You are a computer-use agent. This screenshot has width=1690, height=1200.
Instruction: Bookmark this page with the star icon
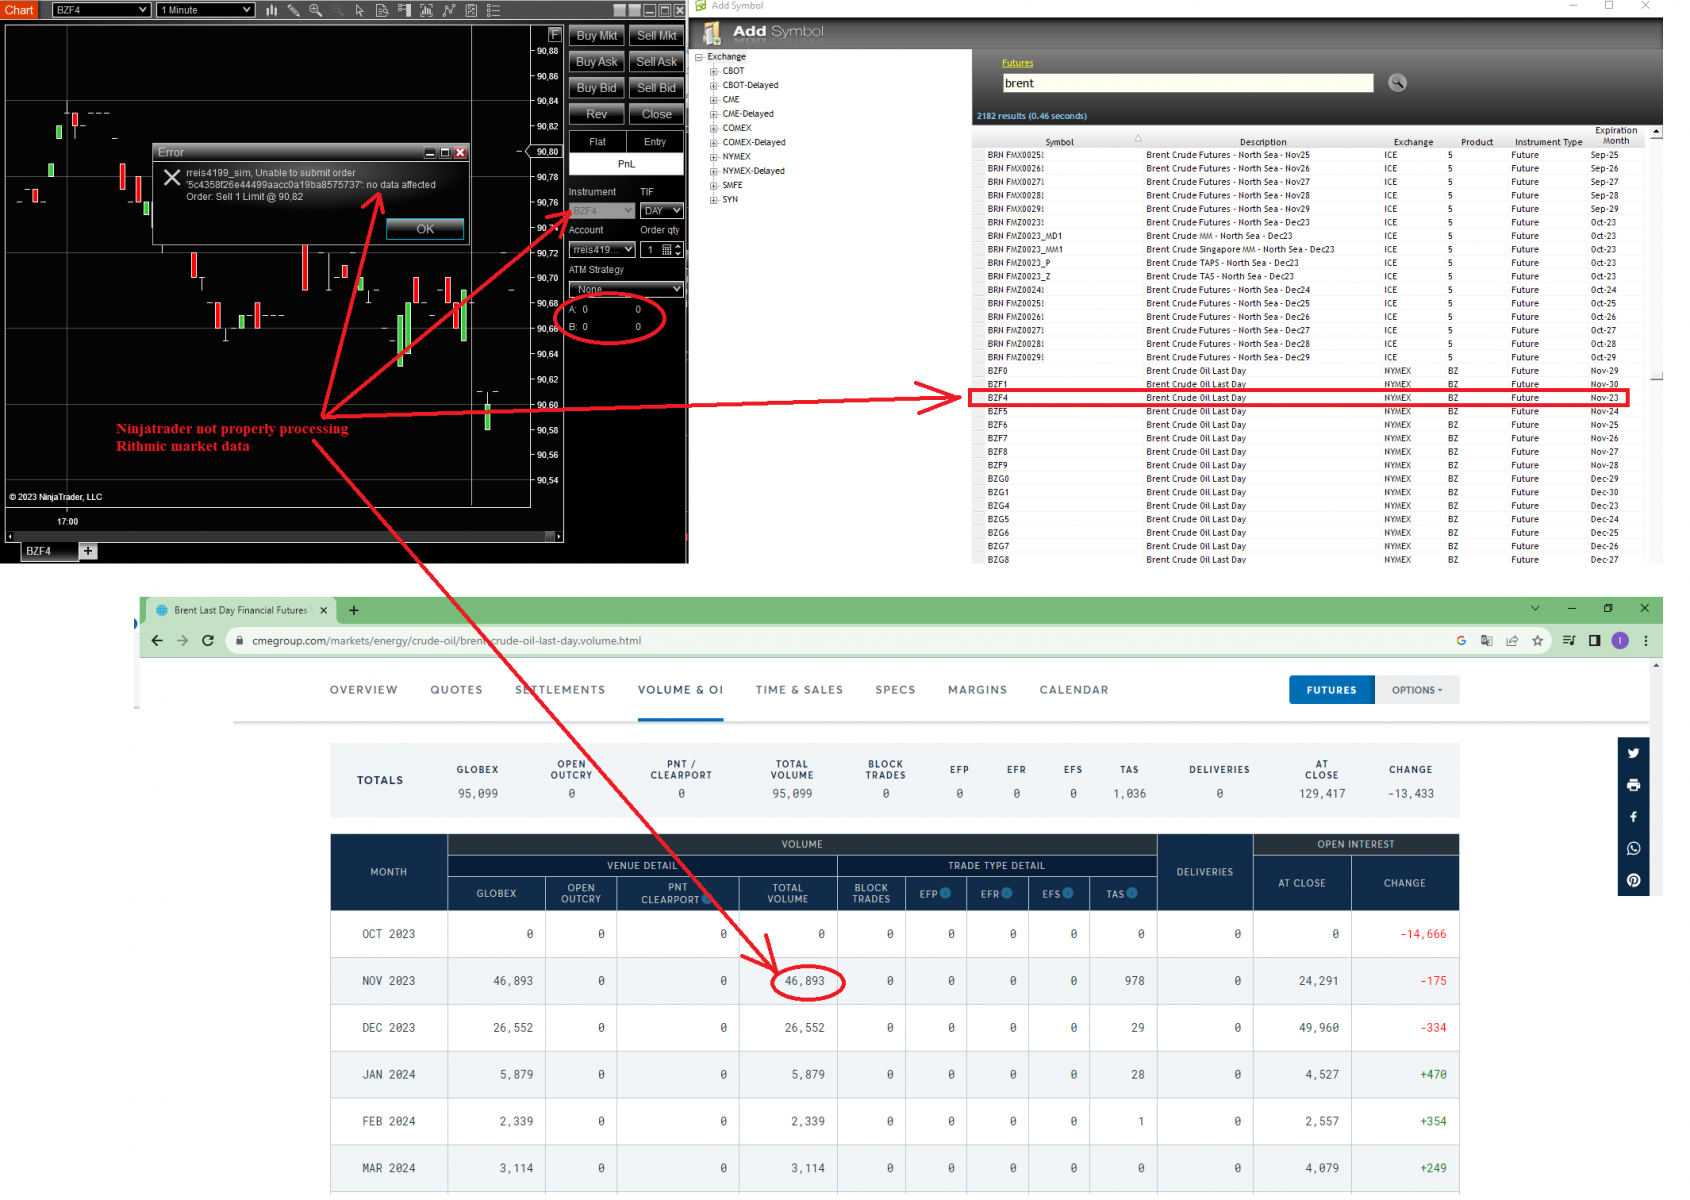pos(1537,641)
